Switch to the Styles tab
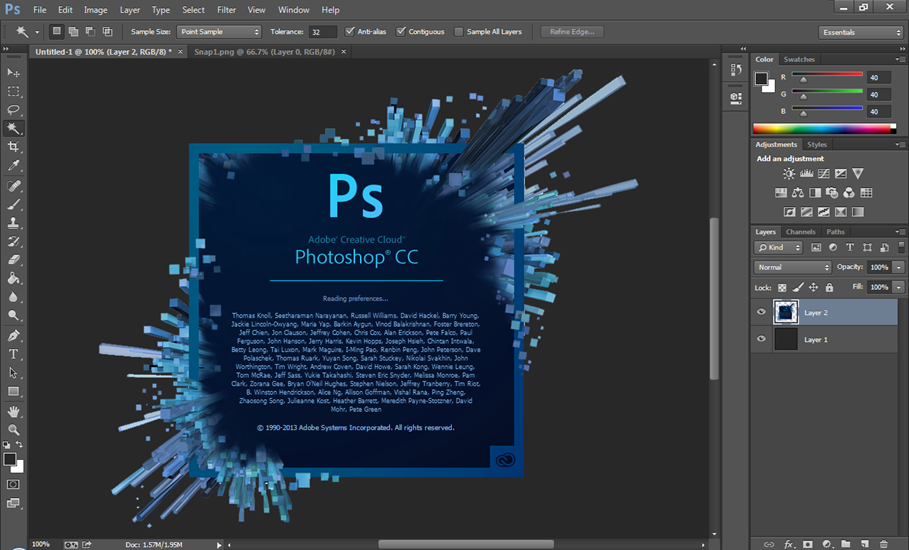This screenshot has width=909, height=550. (x=817, y=144)
